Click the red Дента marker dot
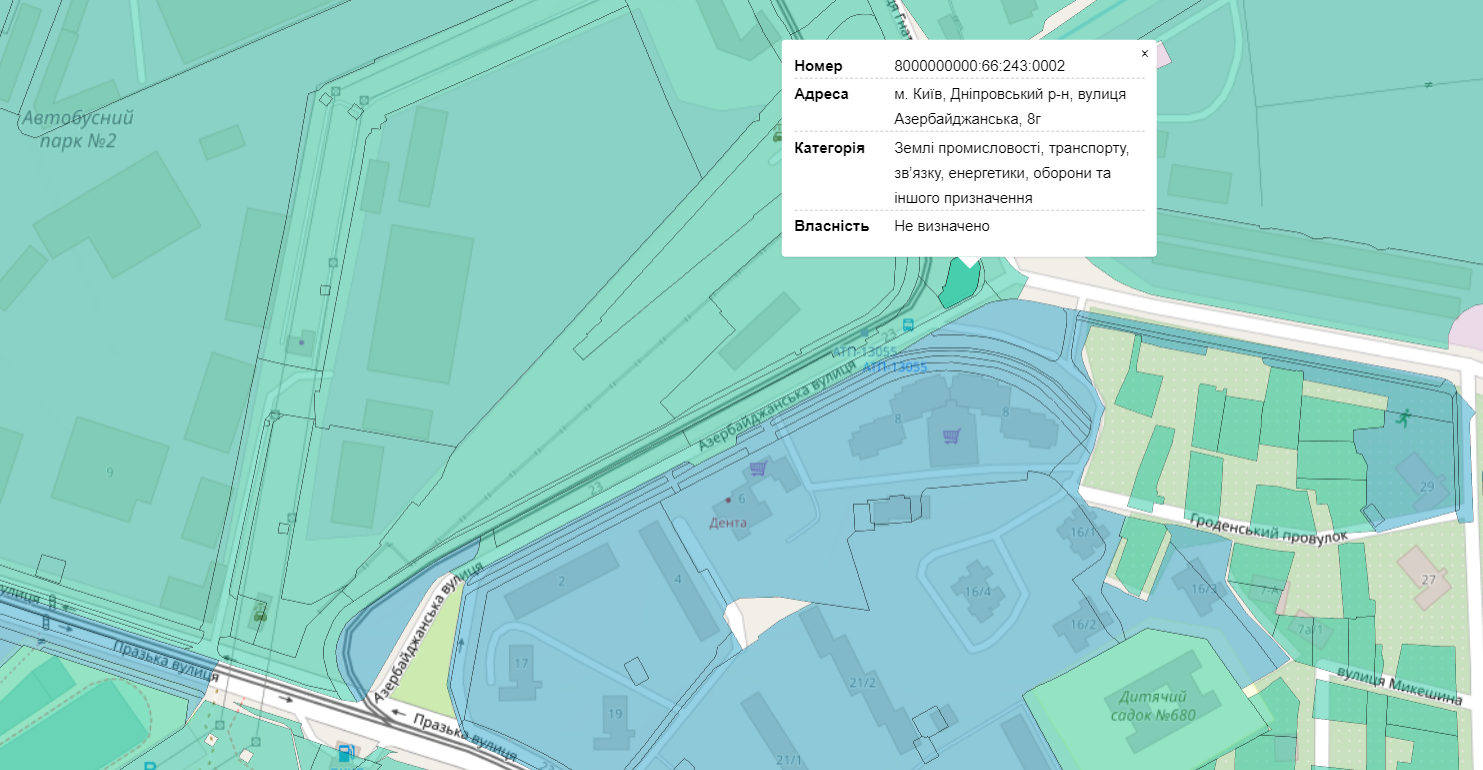 point(728,499)
